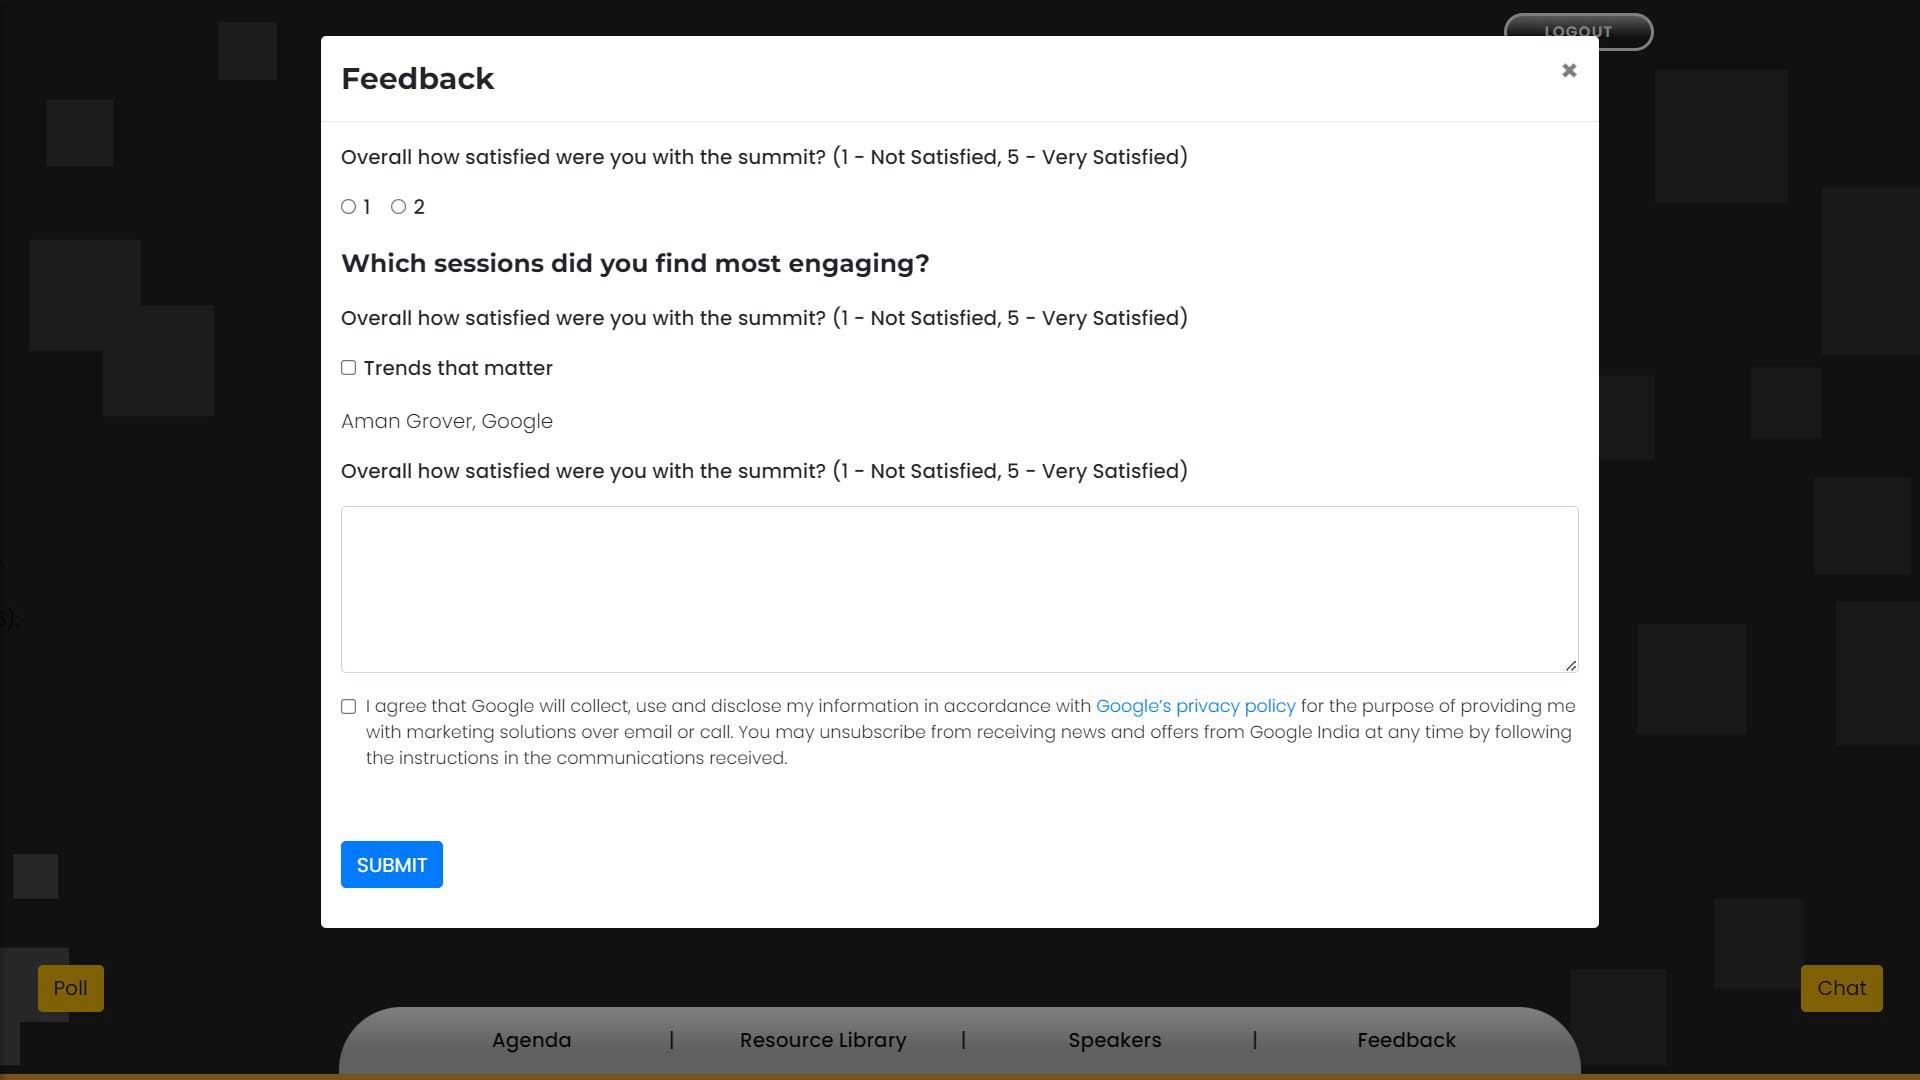Open the Poll button
This screenshot has height=1080, width=1920.
pyautogui.click(x=71, y=988)
